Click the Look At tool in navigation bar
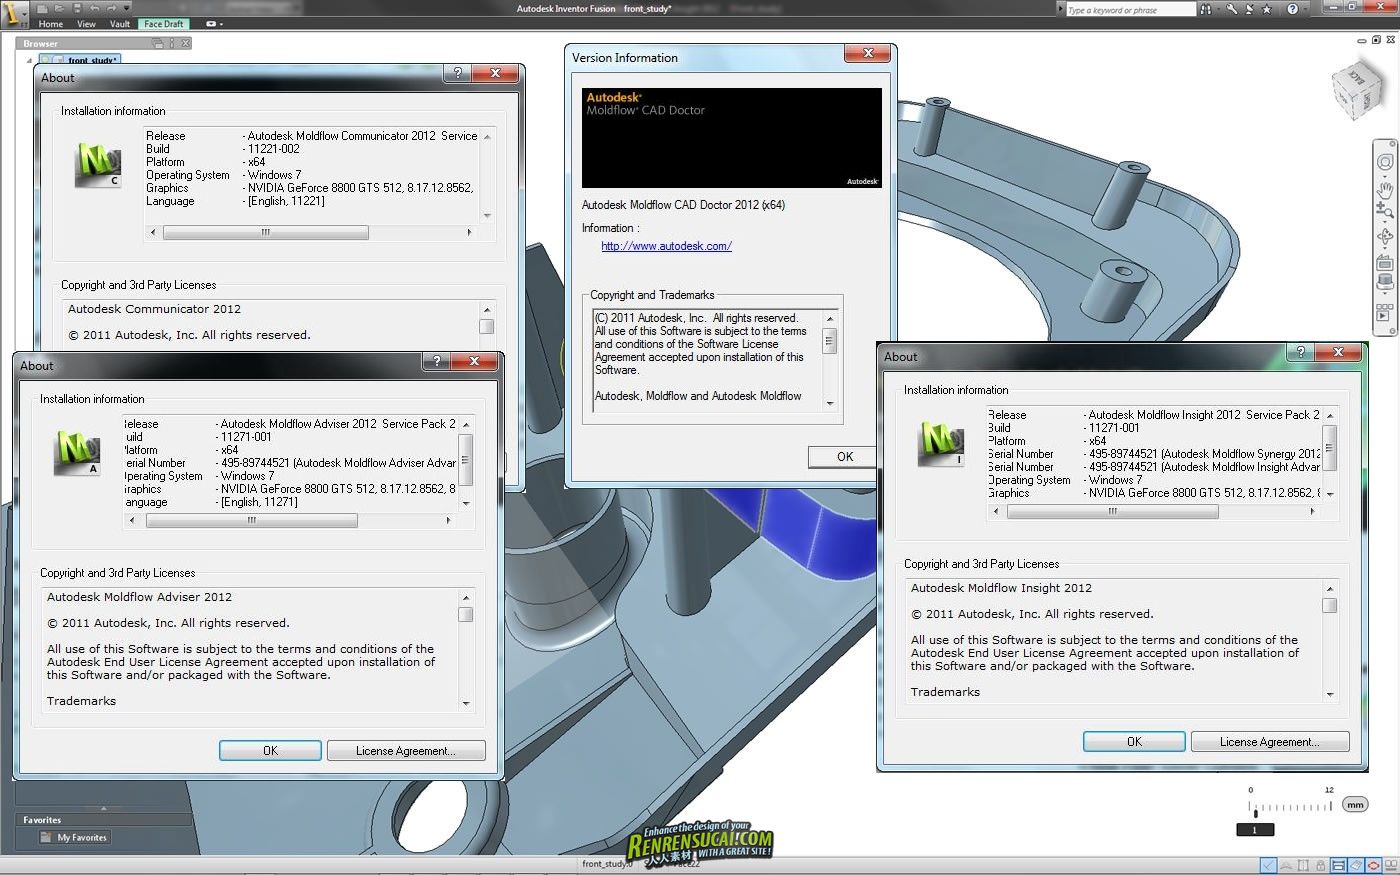Viewport: 1400px width, 875px height. [1386, 263]
